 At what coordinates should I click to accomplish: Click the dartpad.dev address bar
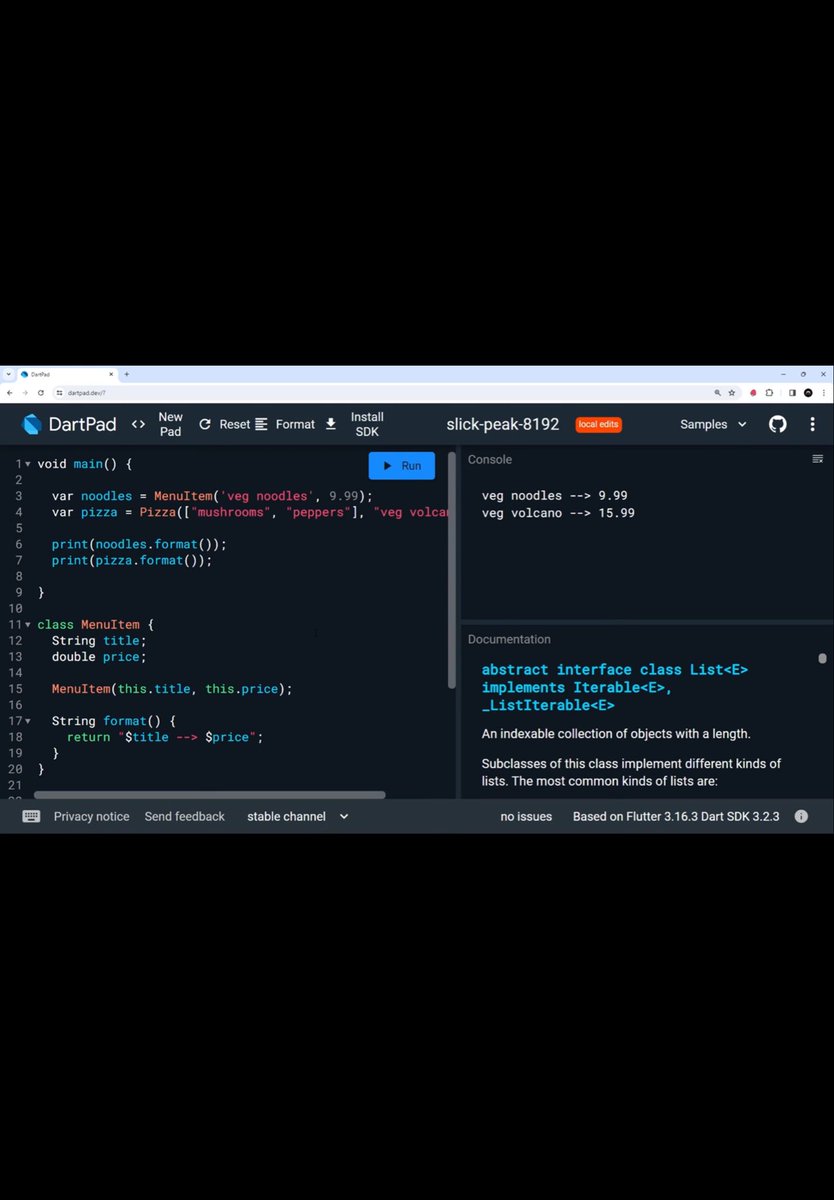click(380, 393)
